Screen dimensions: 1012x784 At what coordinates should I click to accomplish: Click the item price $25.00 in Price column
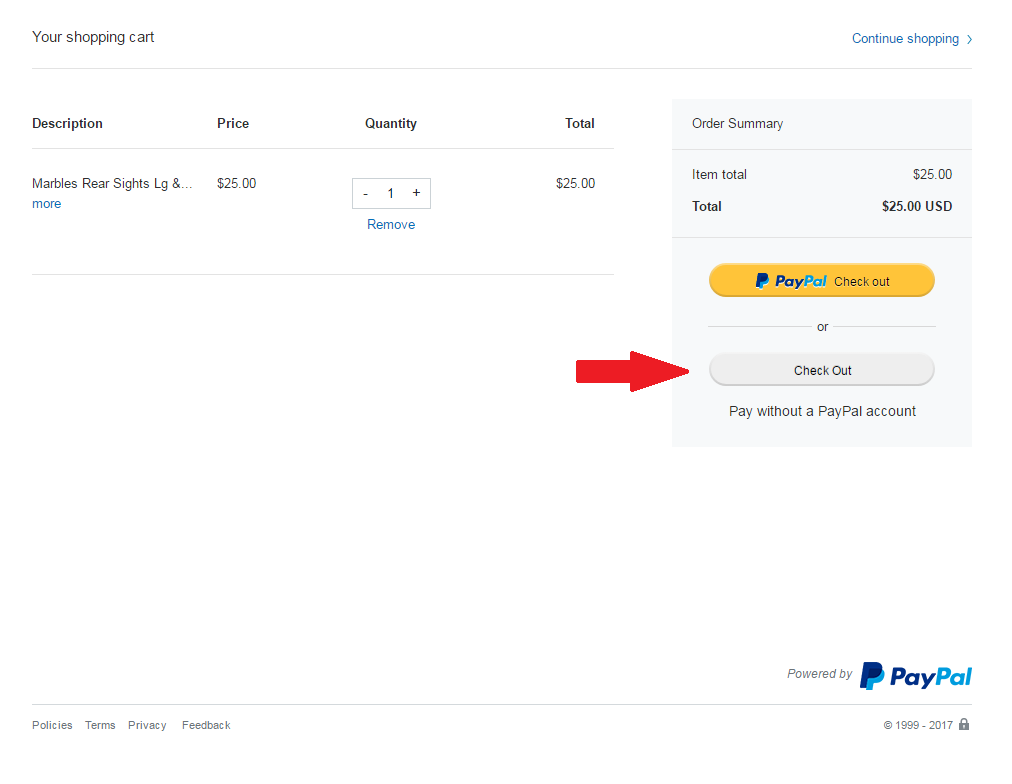tap(236, 183)
